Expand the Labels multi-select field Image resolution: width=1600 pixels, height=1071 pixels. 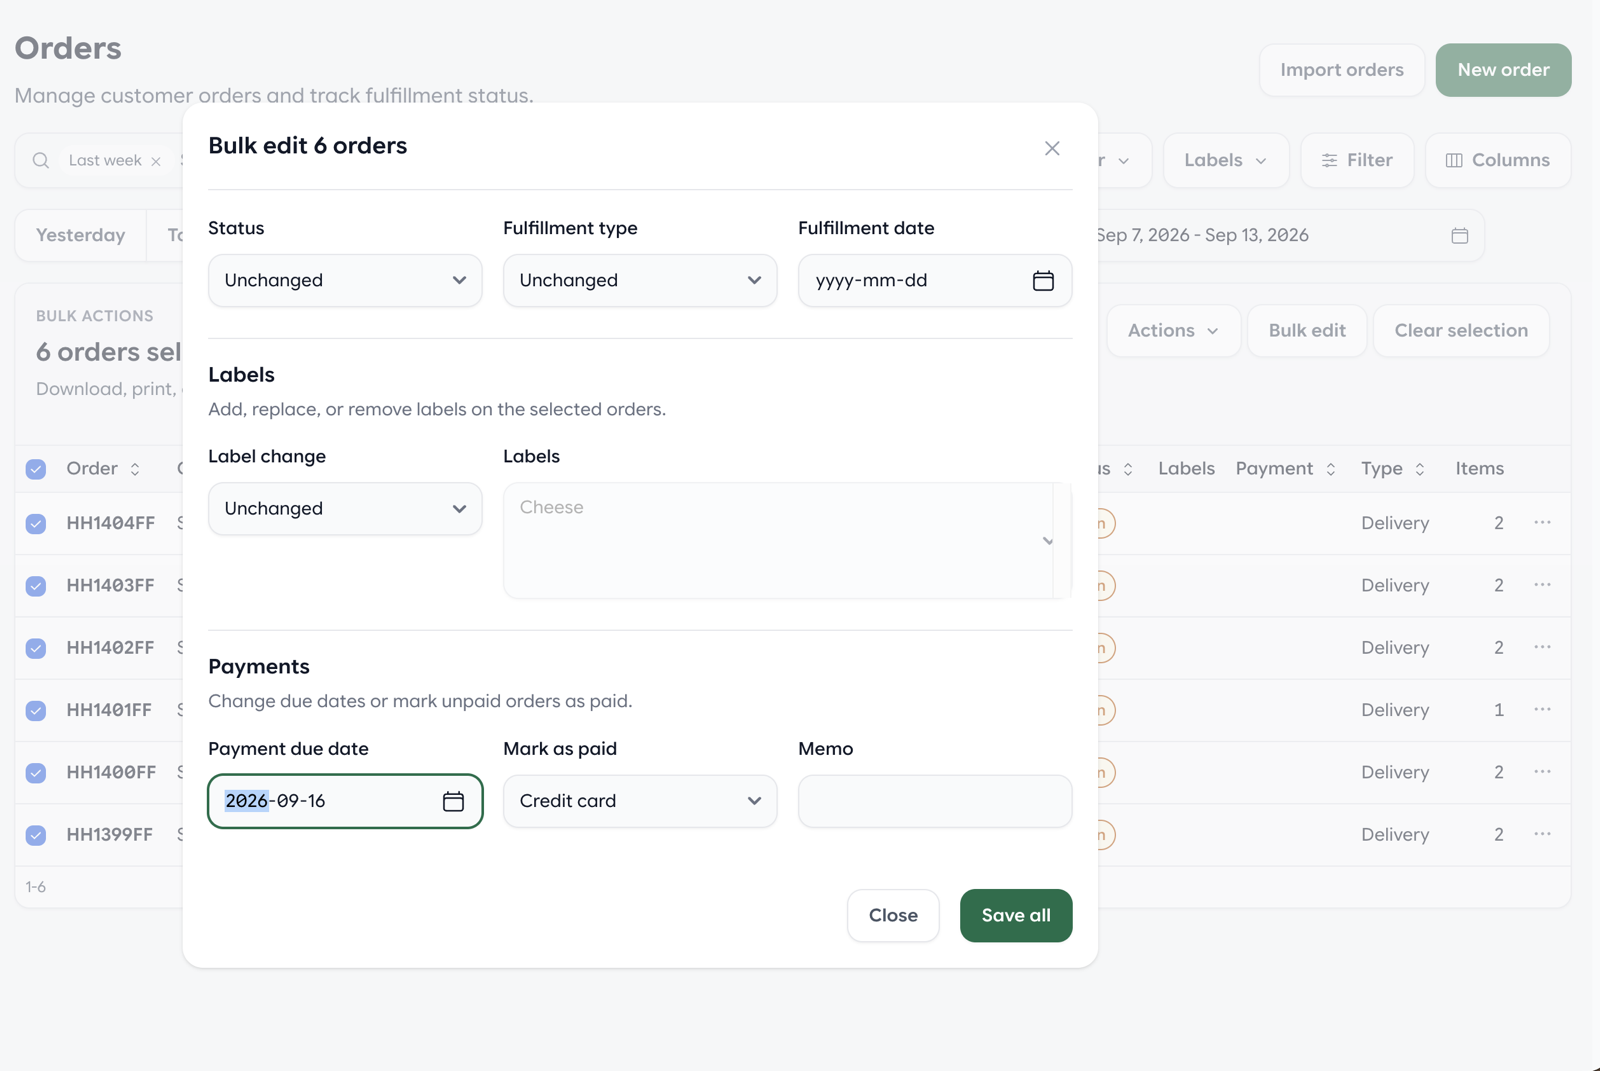point(787,541)
